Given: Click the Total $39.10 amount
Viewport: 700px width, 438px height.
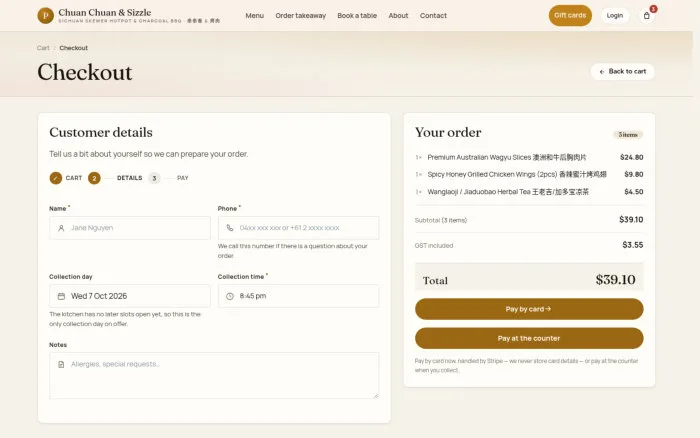Looking at the screenshot, I should pos(615,279).
